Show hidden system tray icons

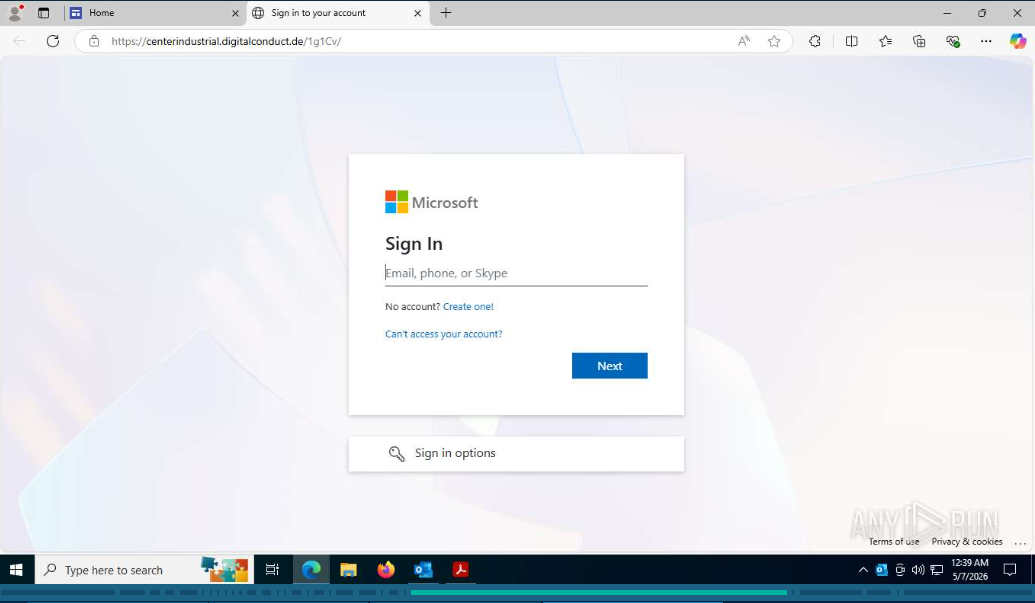click(x=863, y=570)
